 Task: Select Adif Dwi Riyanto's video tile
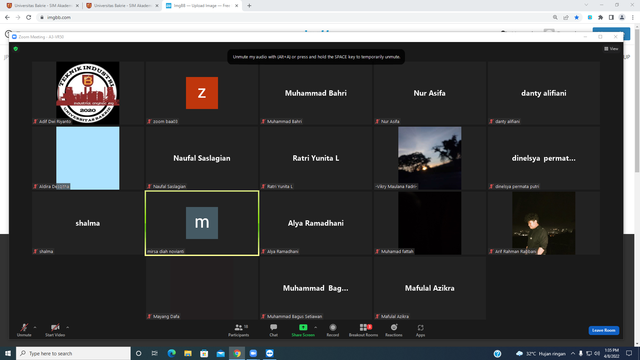coord(88,93)
